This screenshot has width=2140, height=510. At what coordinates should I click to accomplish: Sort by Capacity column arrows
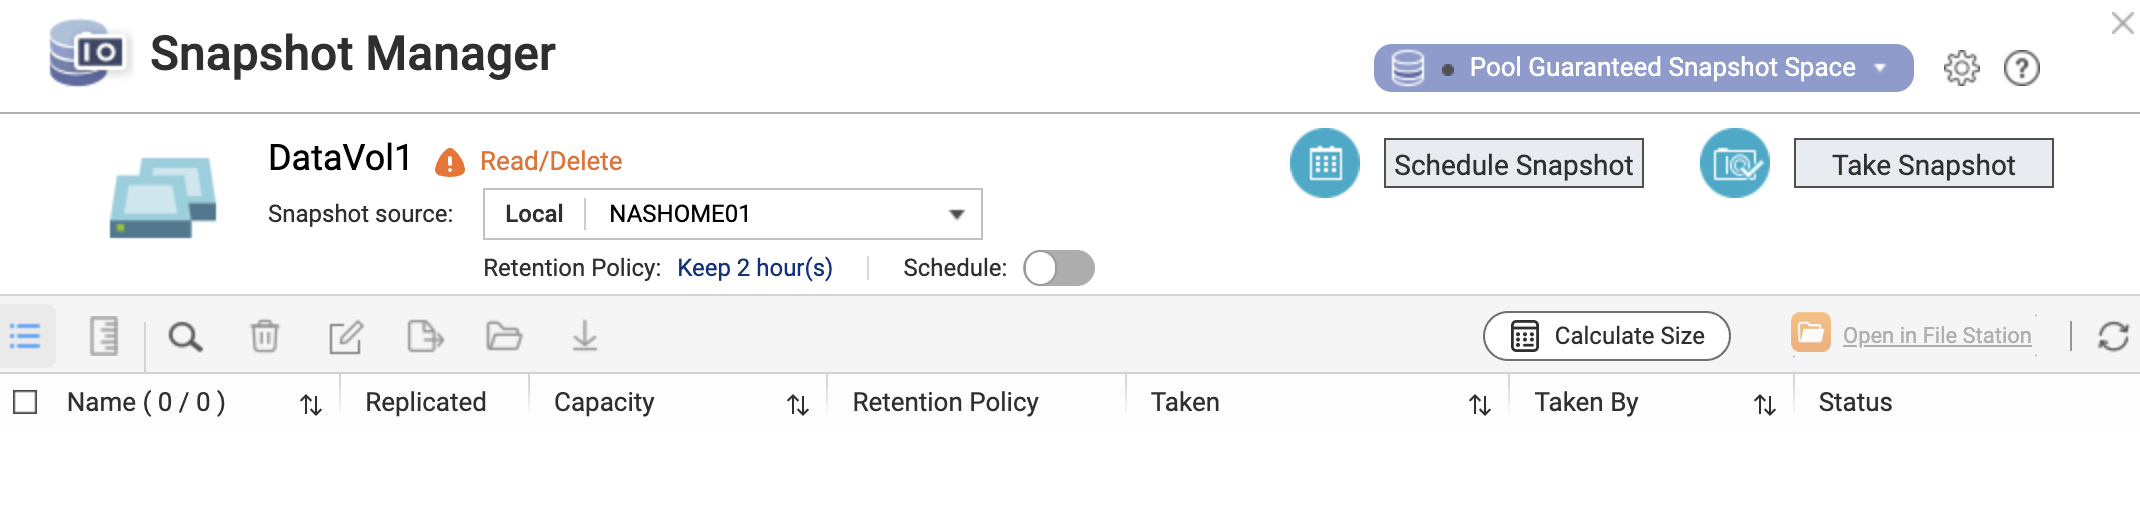coord(797,404)
